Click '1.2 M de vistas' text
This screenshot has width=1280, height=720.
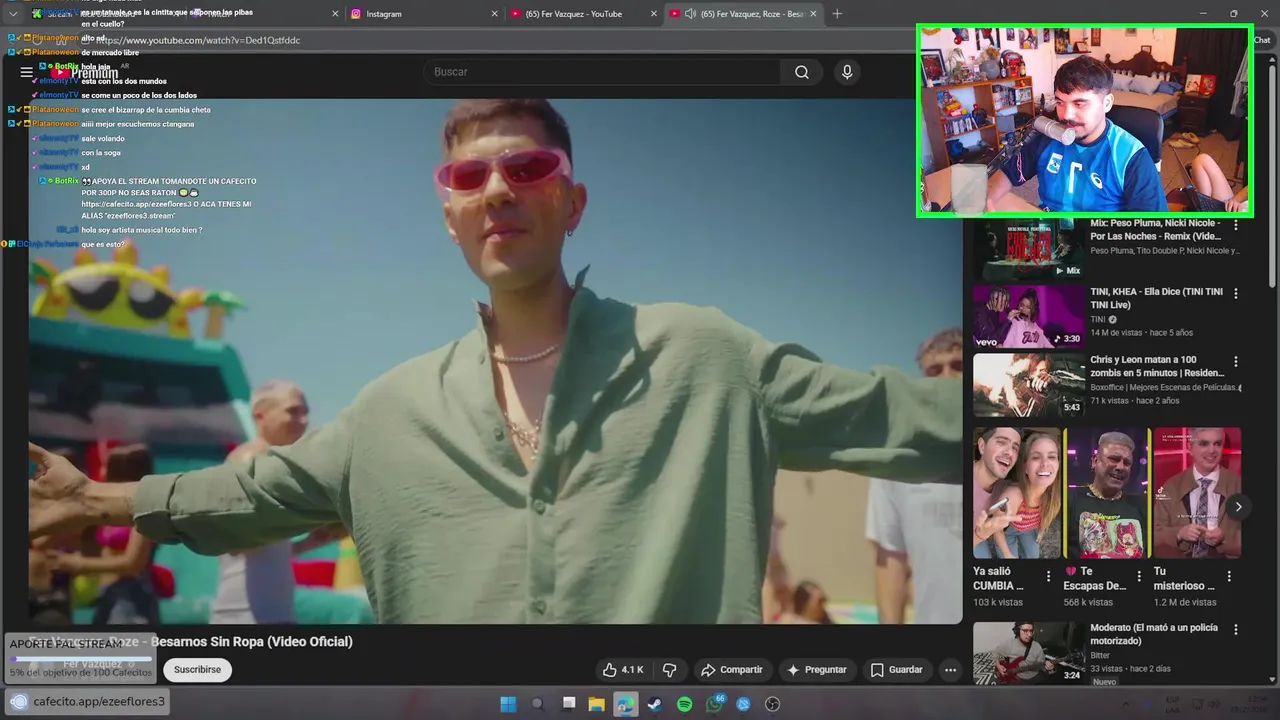[x=1185, y=602]
